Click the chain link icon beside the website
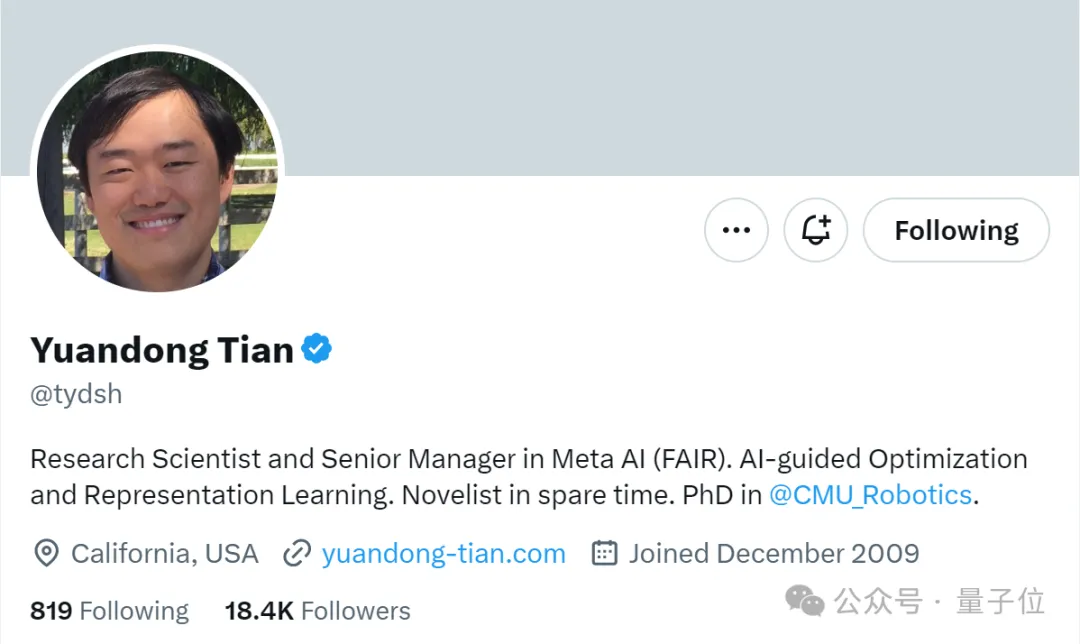This screenshot has height=644, width=1080. tap(297, 553)
